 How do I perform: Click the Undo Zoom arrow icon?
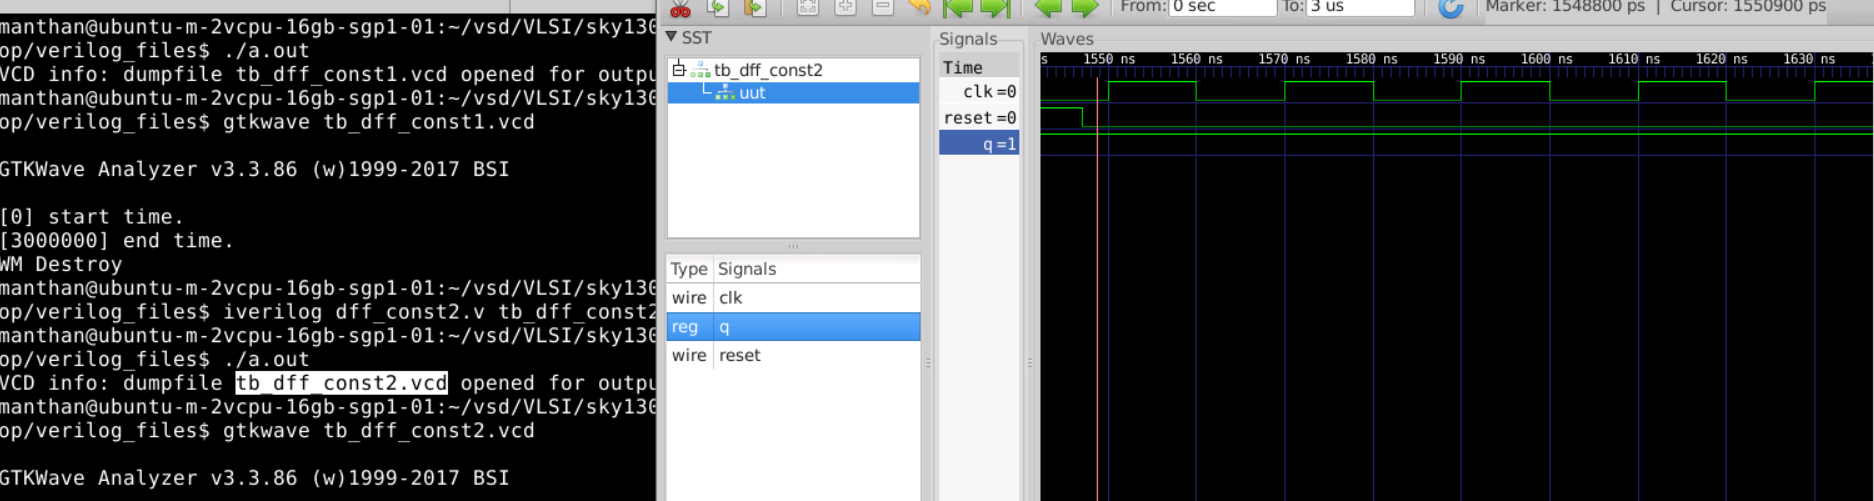(920, 8)
